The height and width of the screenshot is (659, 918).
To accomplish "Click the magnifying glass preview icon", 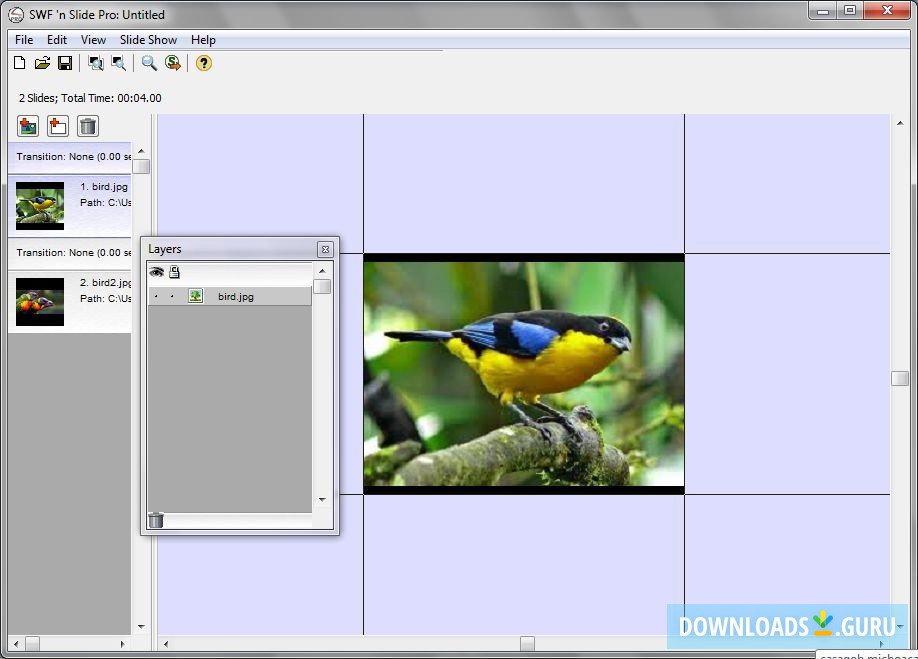I will 149,63.
